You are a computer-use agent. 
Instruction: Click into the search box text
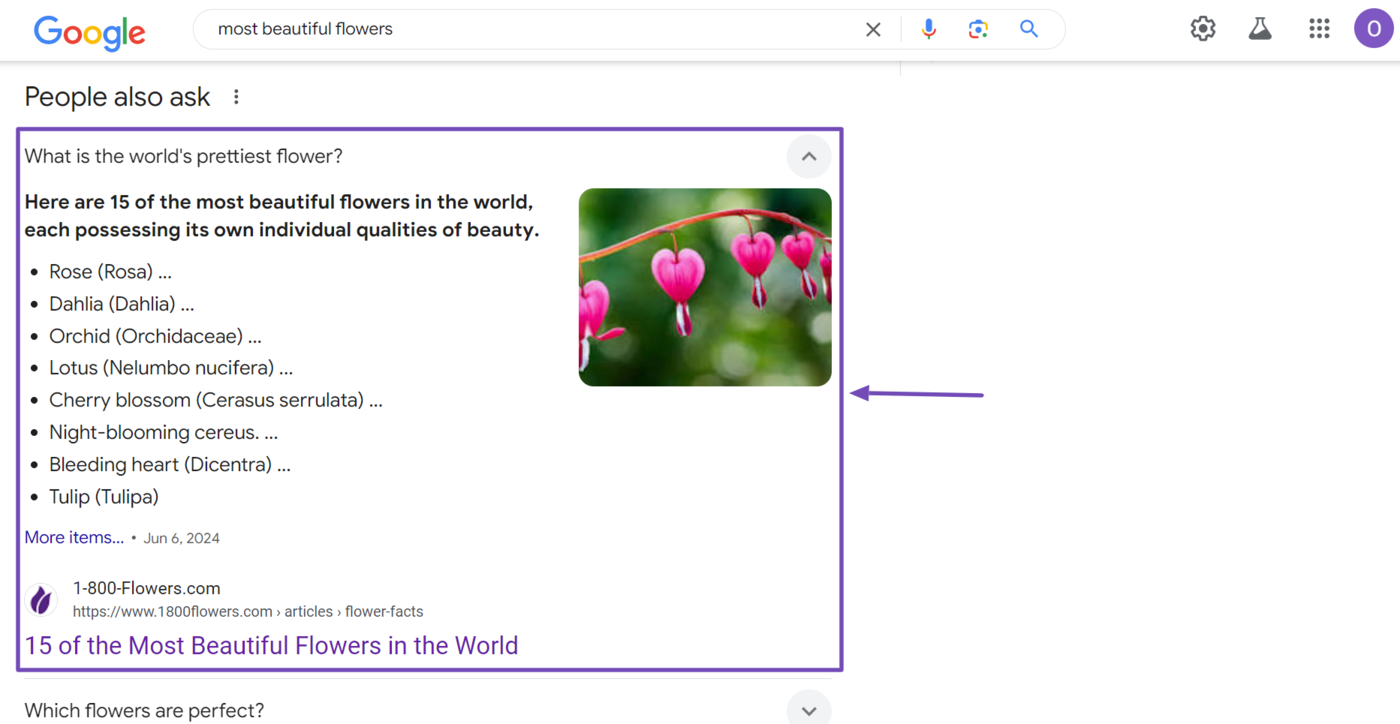[305, 29]
